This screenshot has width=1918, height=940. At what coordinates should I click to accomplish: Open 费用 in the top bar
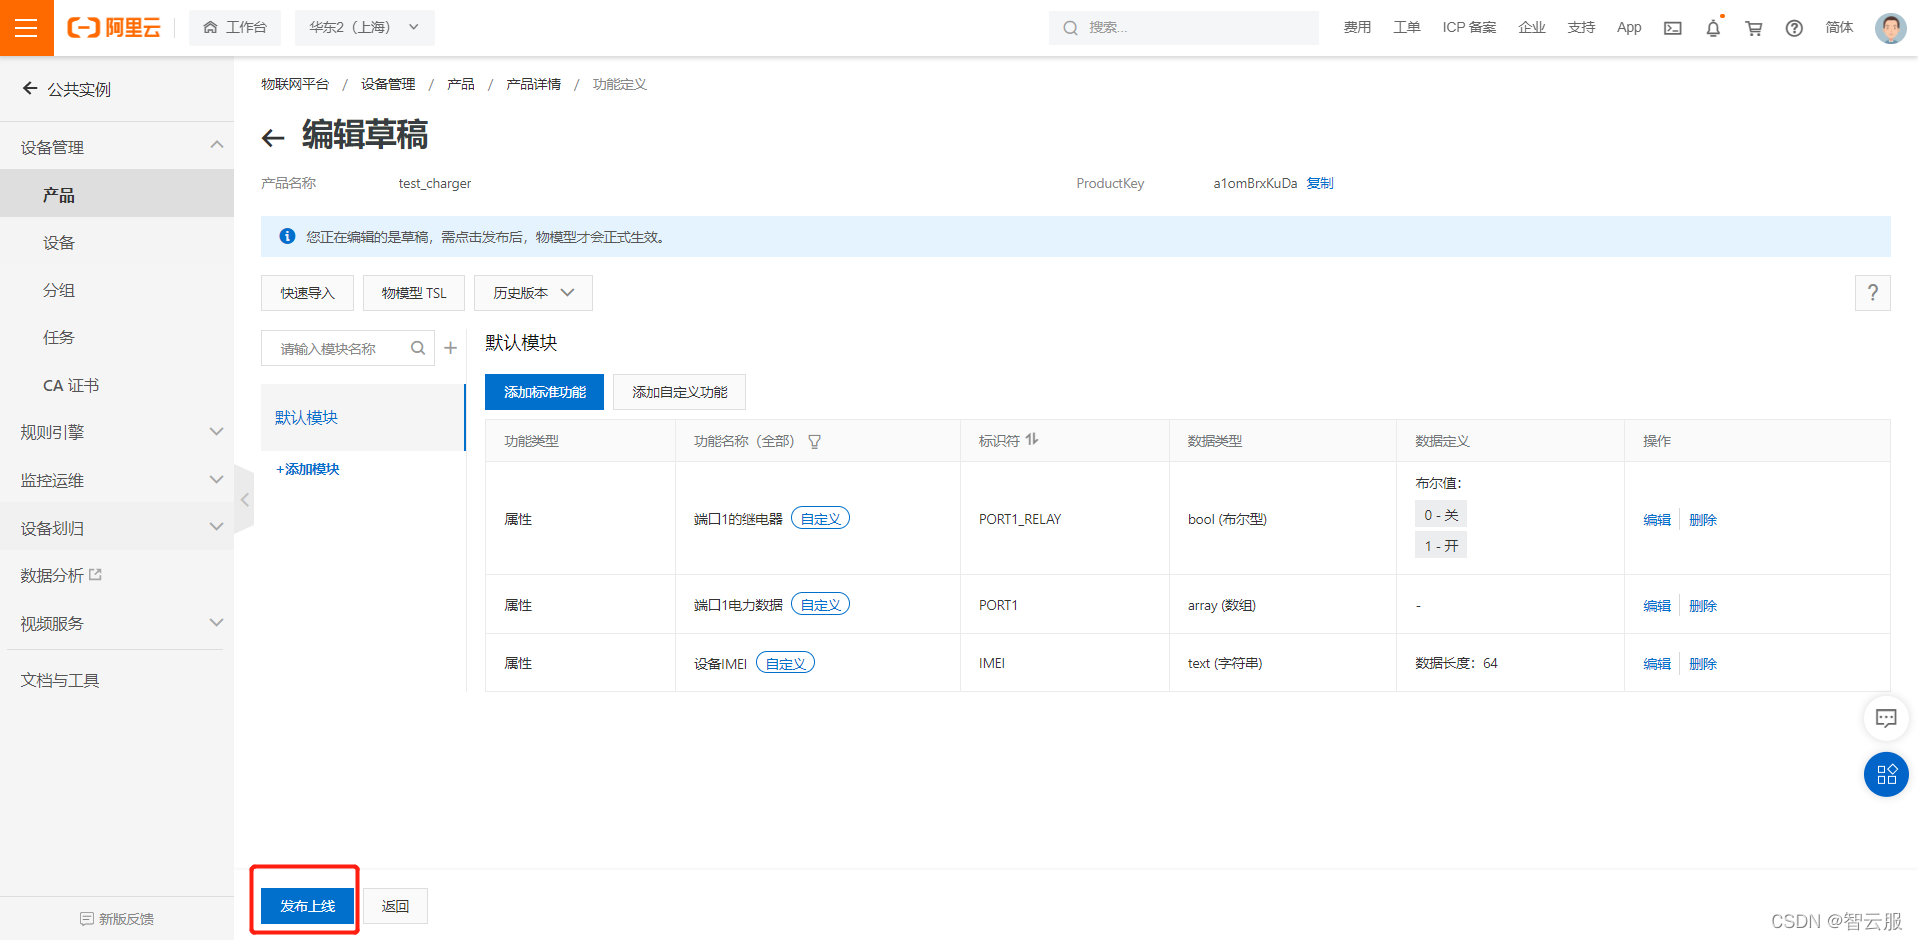tap(1357, 28)
